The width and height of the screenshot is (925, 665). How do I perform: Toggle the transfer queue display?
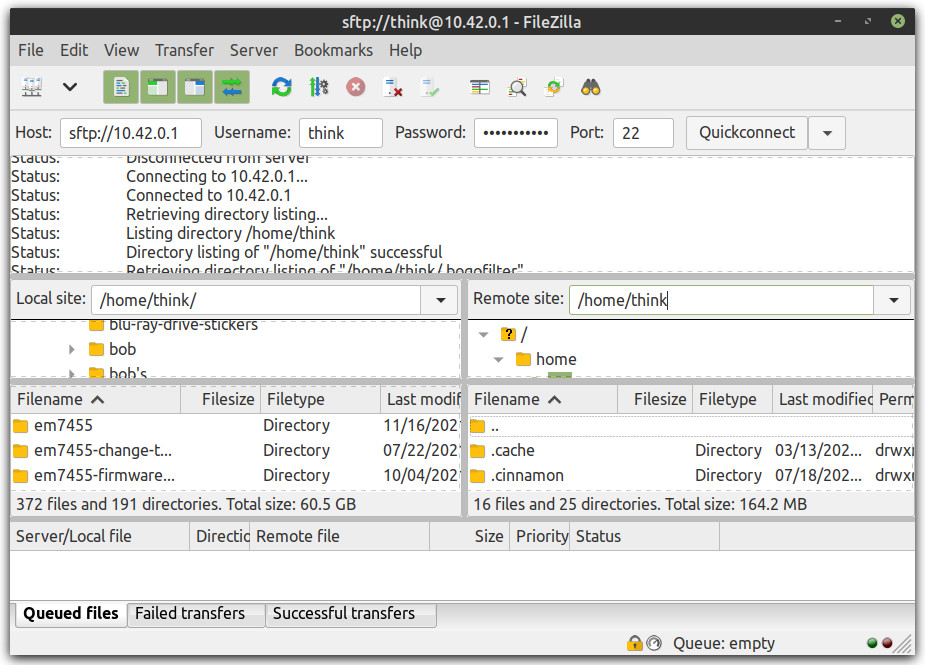point(231,87)
